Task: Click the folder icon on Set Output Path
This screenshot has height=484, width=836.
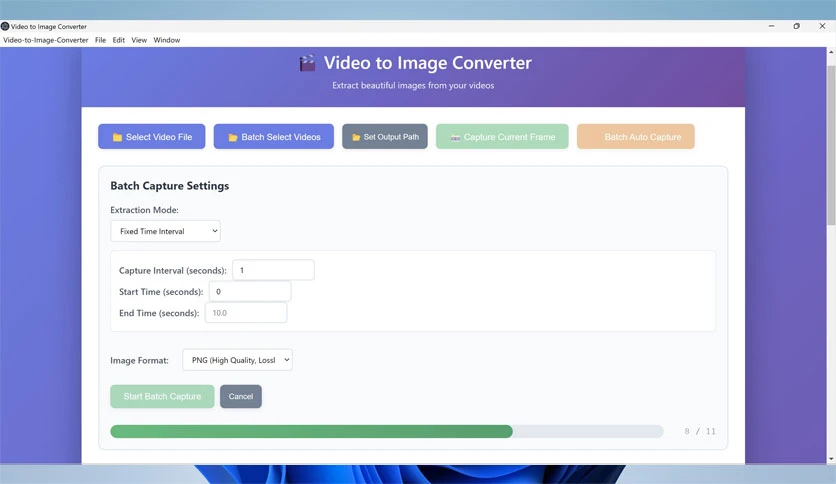Action: tap(356, 137)
